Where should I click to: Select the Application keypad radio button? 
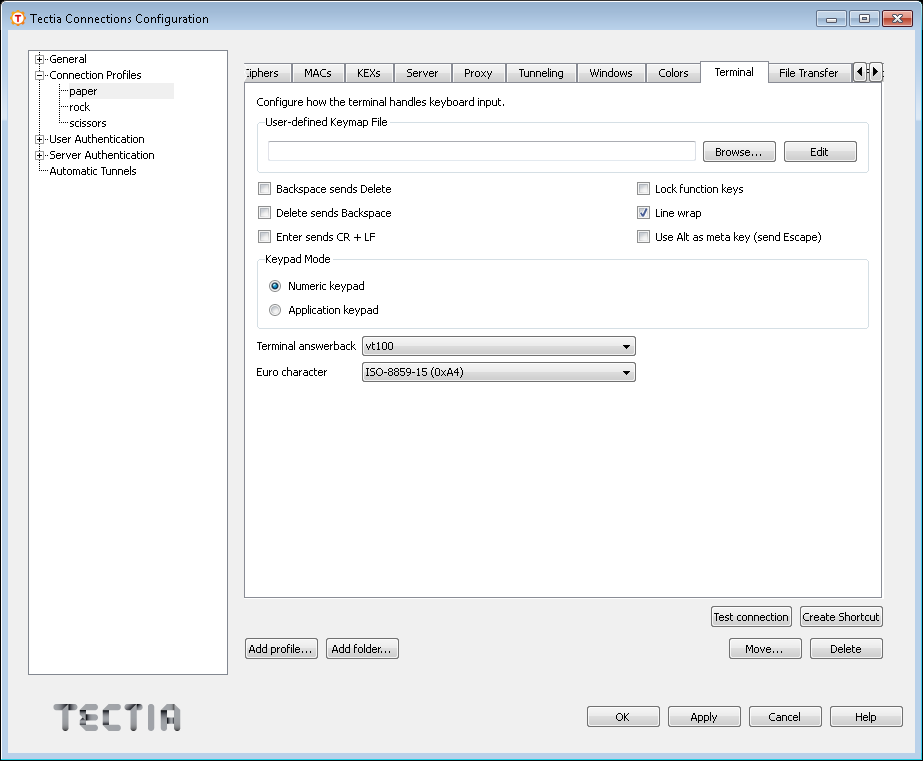275,310
